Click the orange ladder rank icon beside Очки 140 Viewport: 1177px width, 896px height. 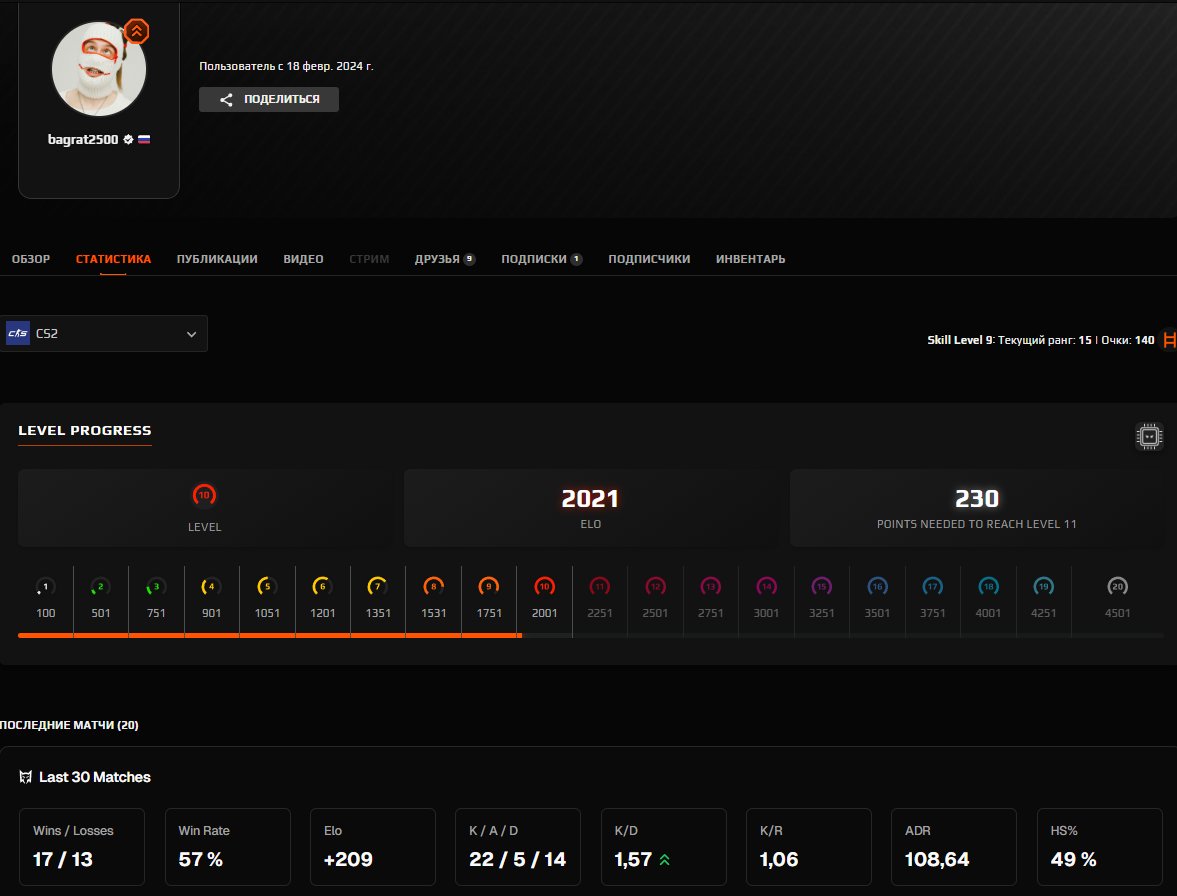[x=1169, y=340]
